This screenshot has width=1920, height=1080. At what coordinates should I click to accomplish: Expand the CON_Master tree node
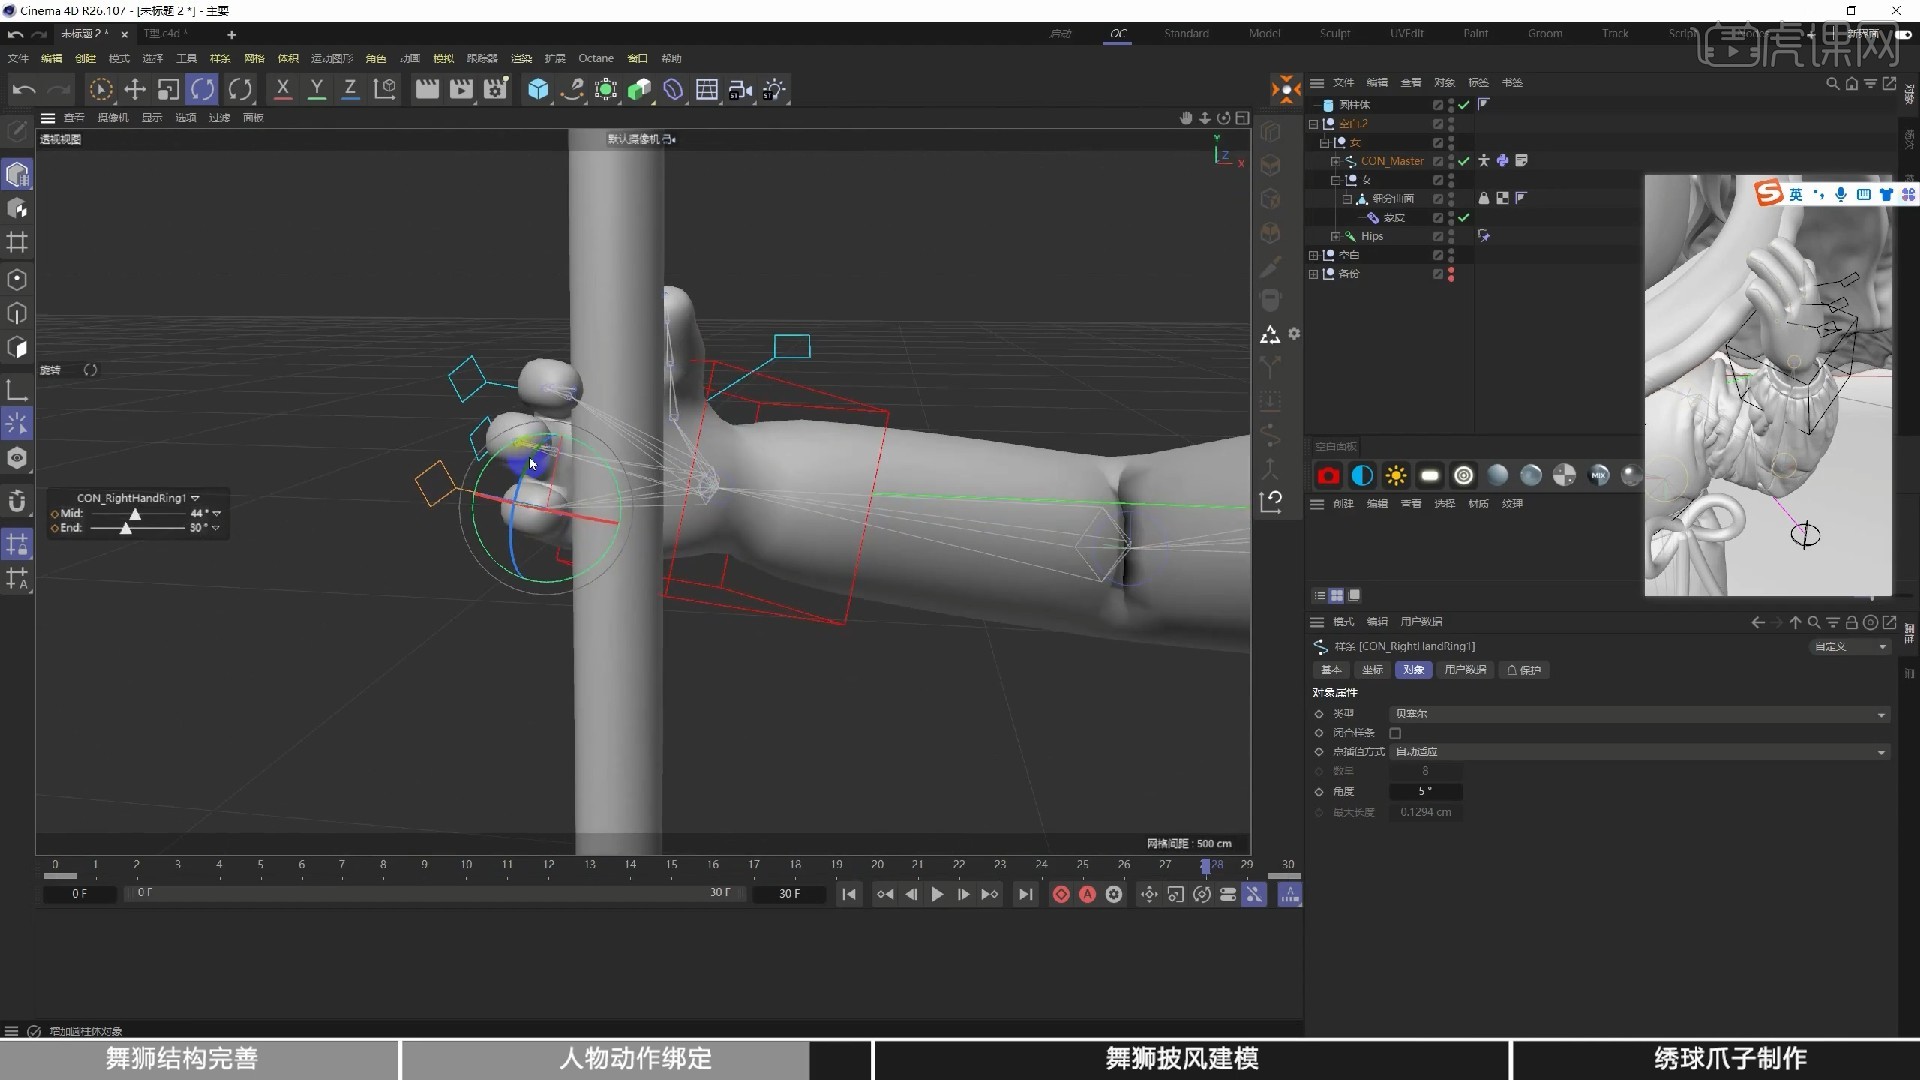(1335, 161)
